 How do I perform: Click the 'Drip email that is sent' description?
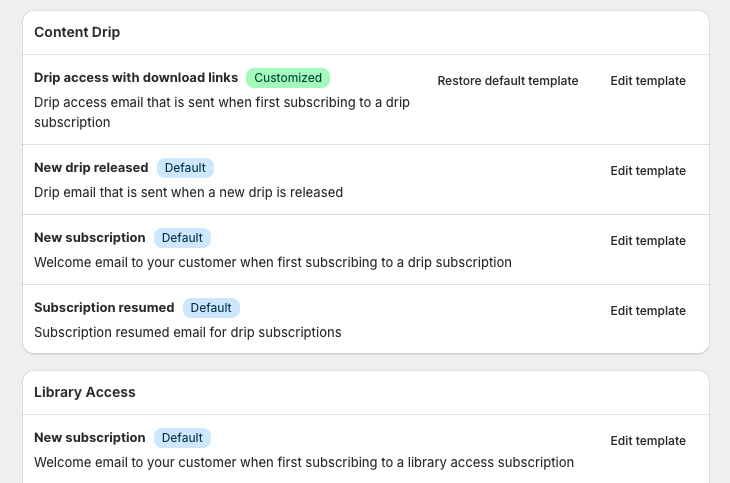point(188,192)
